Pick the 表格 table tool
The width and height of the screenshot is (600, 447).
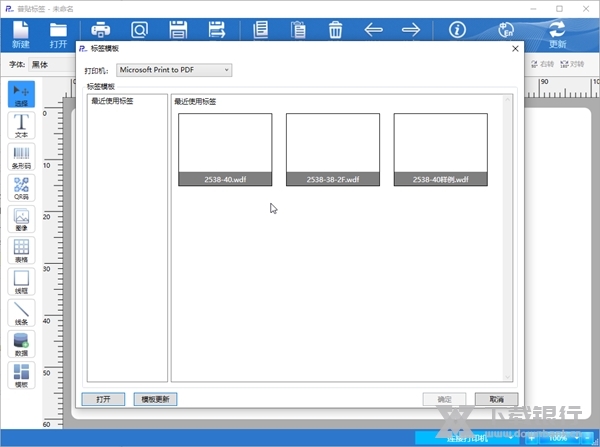pyautogui.click(x=21, y=251)
